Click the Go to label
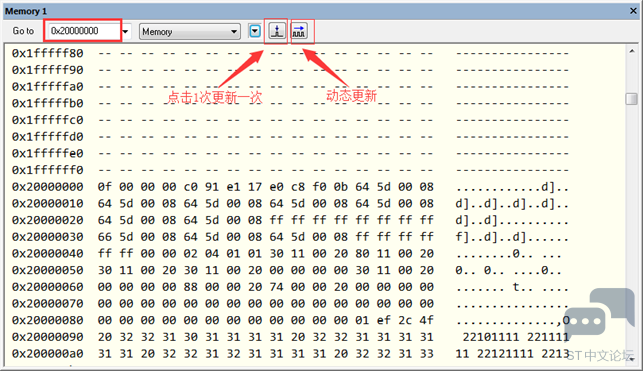643x371 pixels. coord(23,31)
